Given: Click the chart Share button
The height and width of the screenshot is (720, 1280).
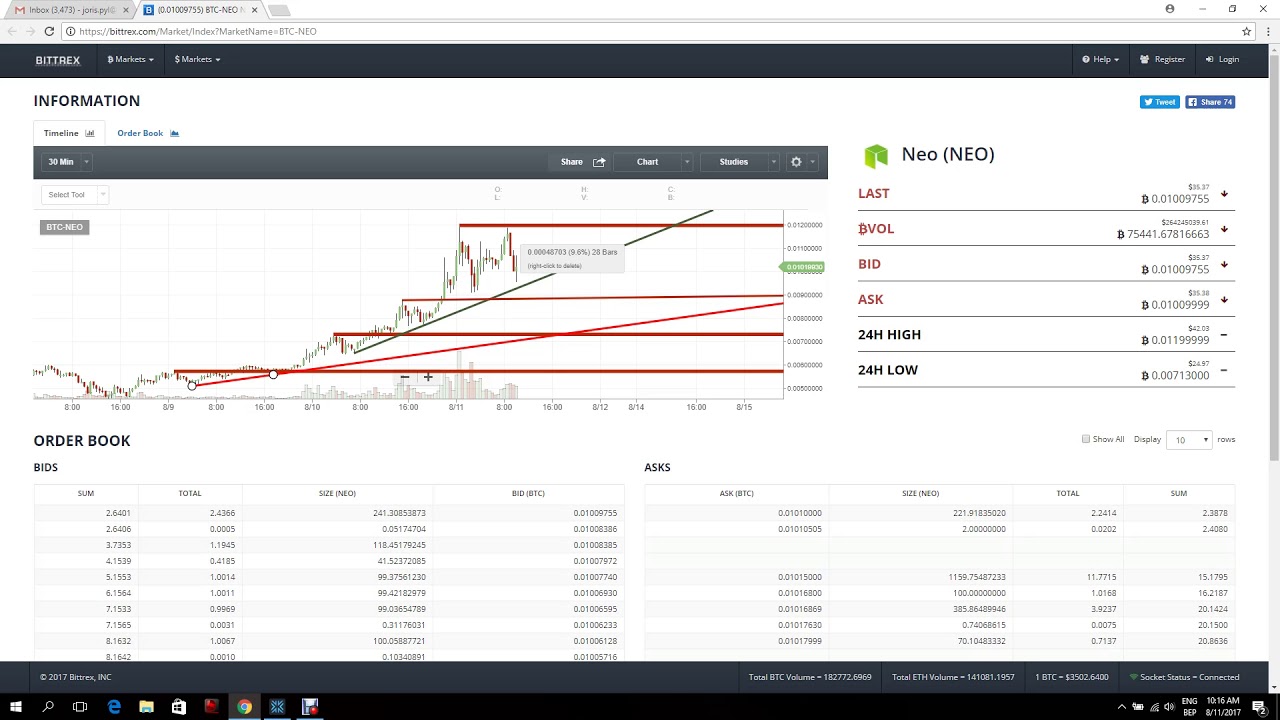Looking at the screenshot, I should pos(582,162).
